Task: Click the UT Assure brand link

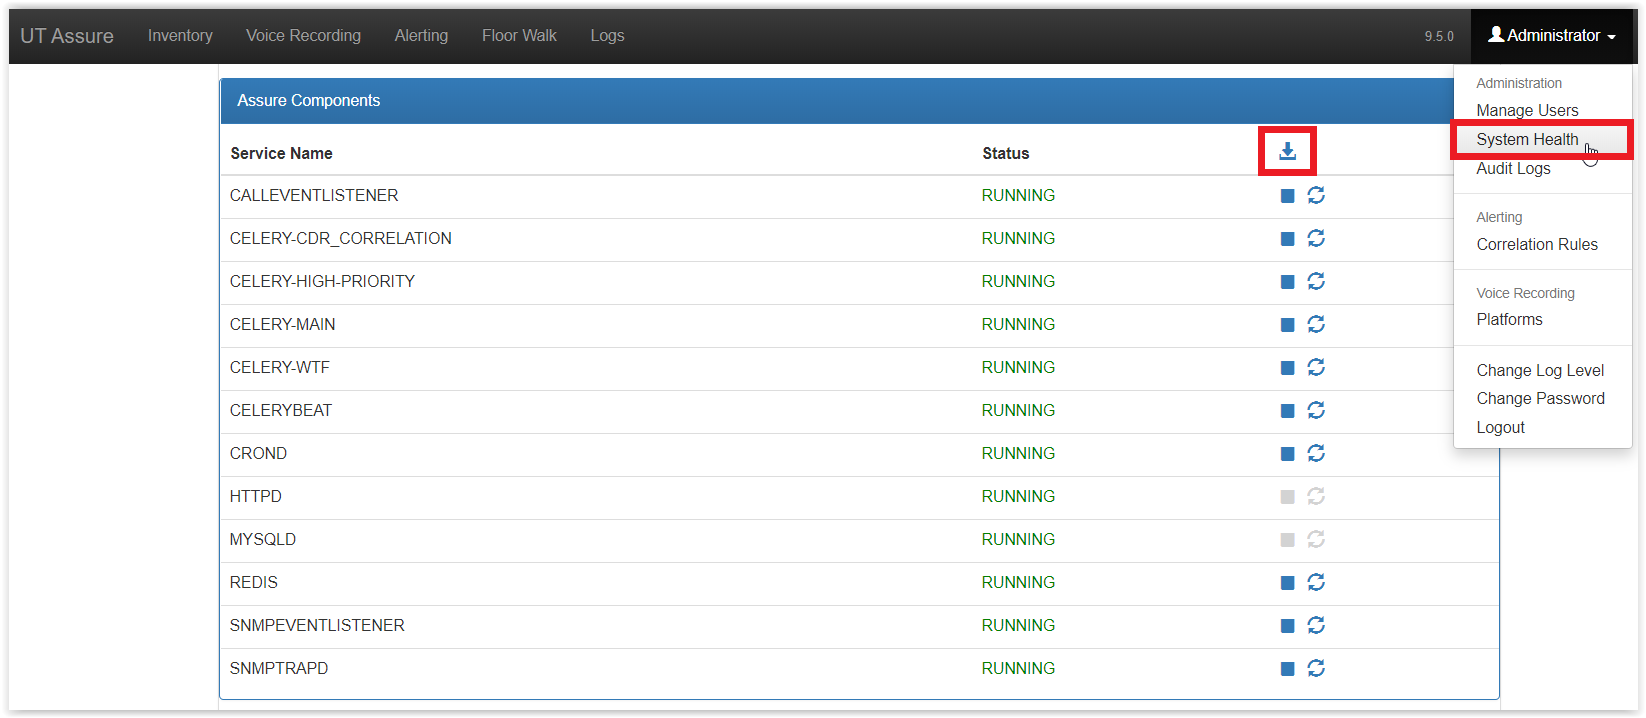Action: [67, 36]
